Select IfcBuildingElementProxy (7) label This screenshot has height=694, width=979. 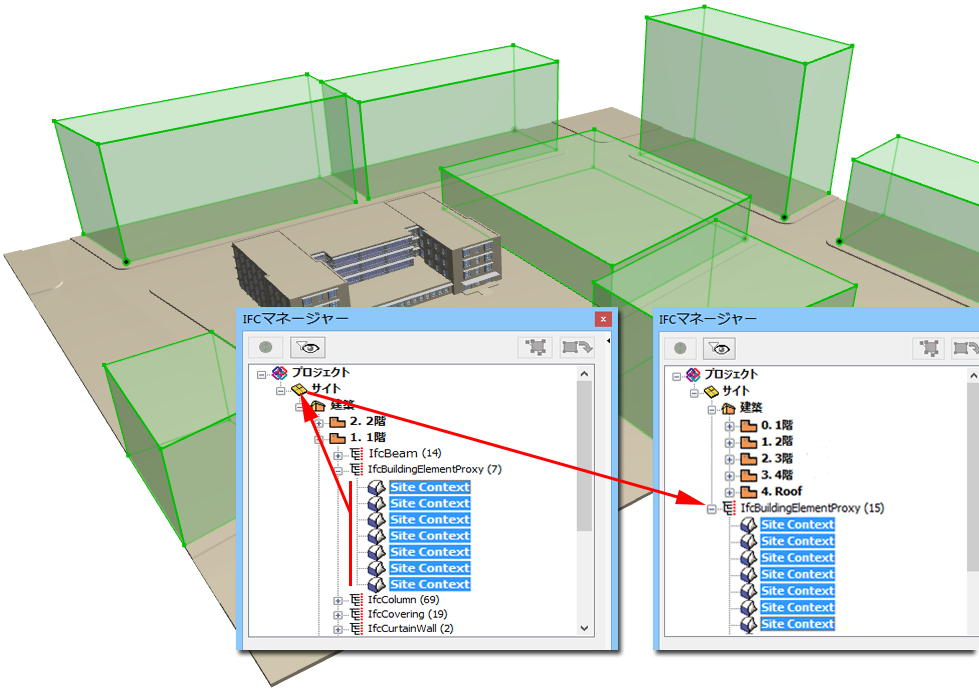pyautogui.click(x=435, y=469)
